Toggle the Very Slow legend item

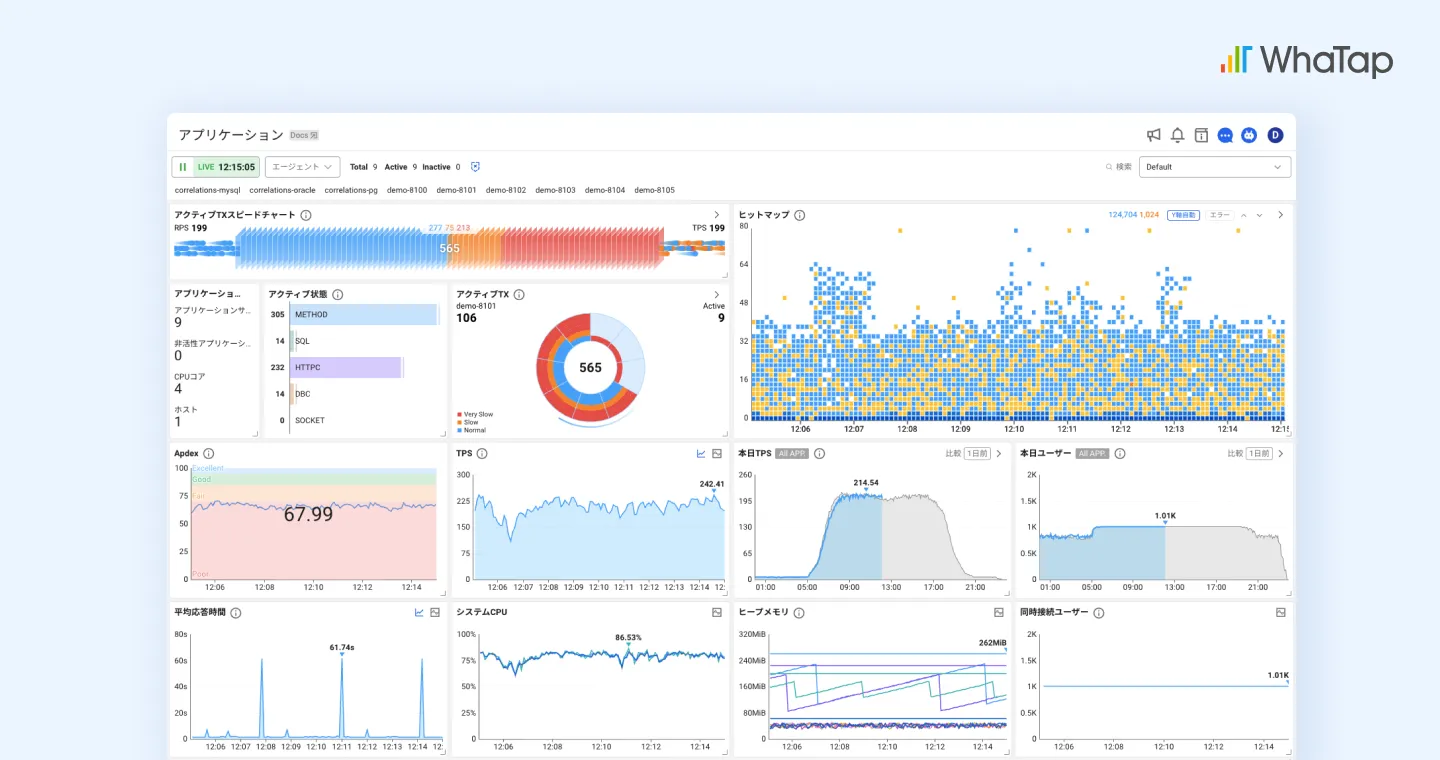(x=475, y=414)
